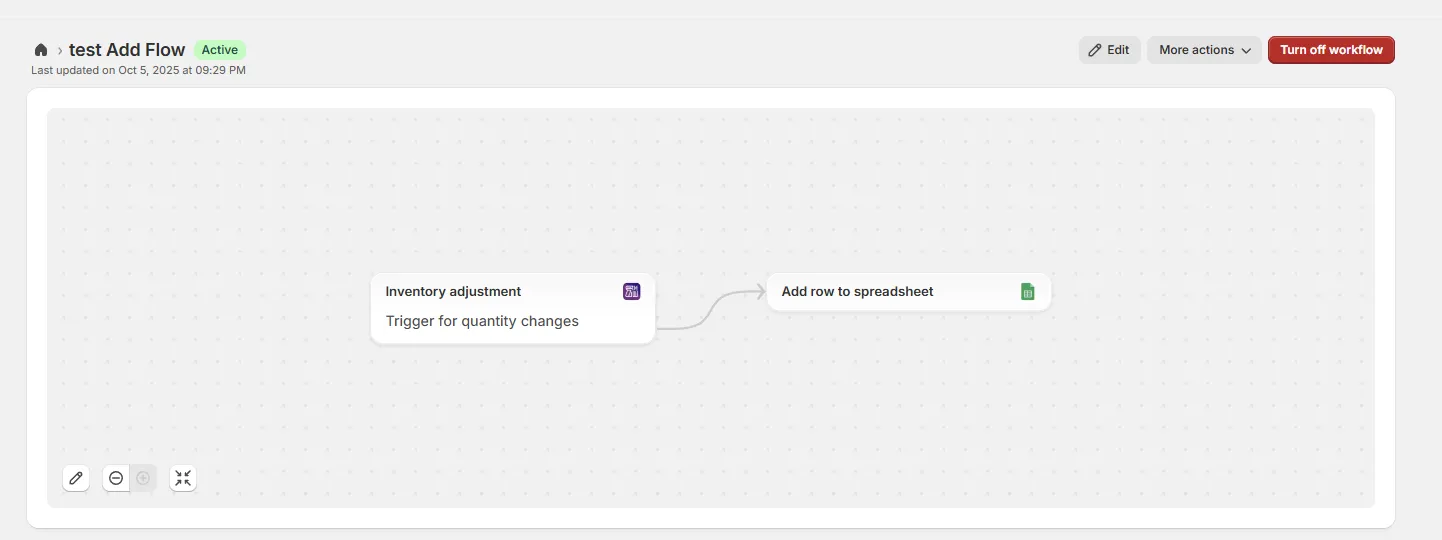Screen dimensions: 1442x540
Task: Fit the workflow to view
Action: [183, 478]
